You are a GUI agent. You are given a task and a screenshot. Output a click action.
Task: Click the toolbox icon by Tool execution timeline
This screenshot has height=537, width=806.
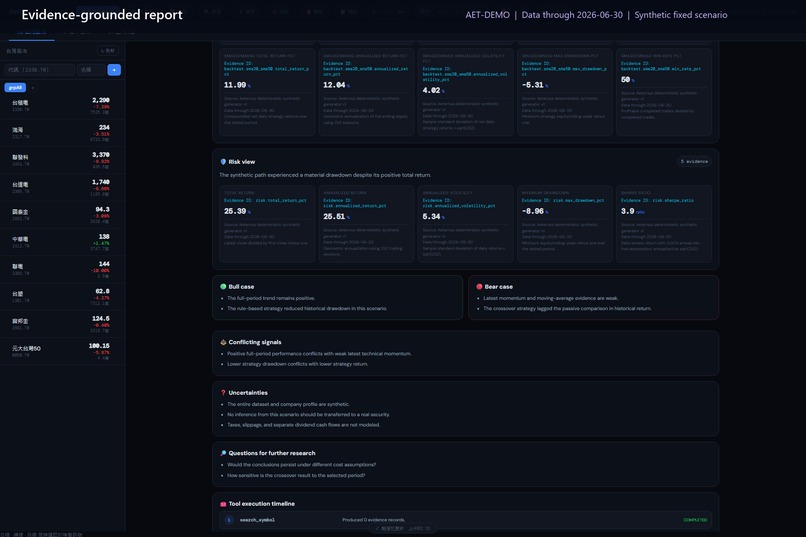(223, 504)
